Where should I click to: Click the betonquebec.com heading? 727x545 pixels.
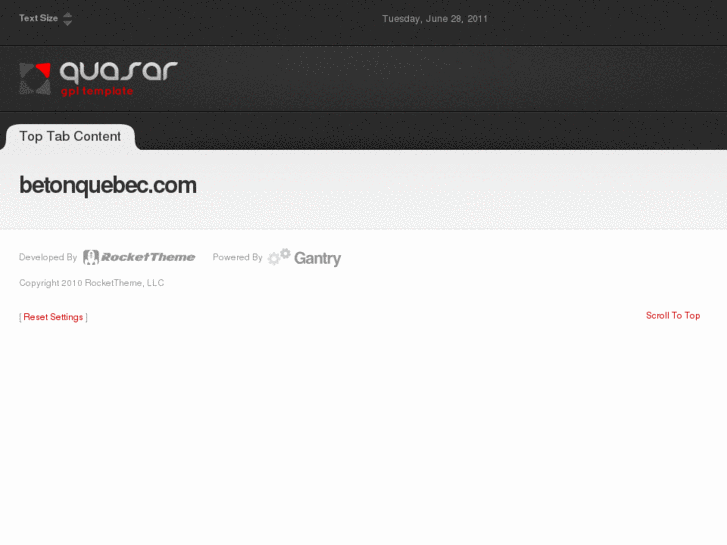pos(108,186)
